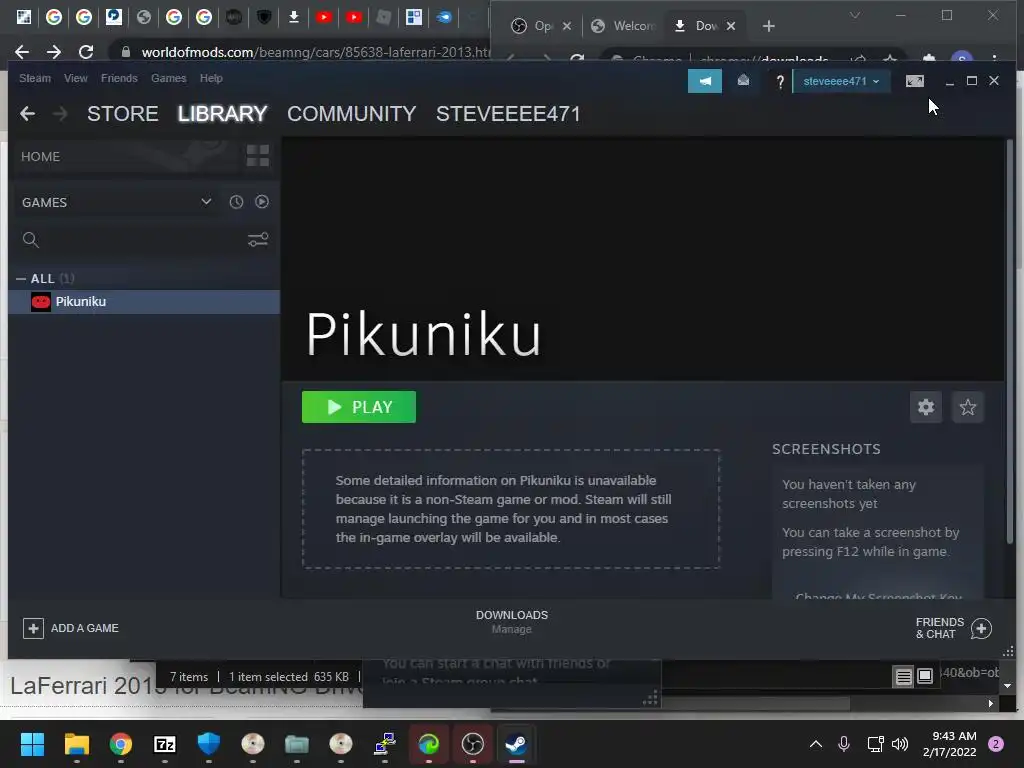
Task: Open steveeee471 account dropdown
Action: click(841, 81)
